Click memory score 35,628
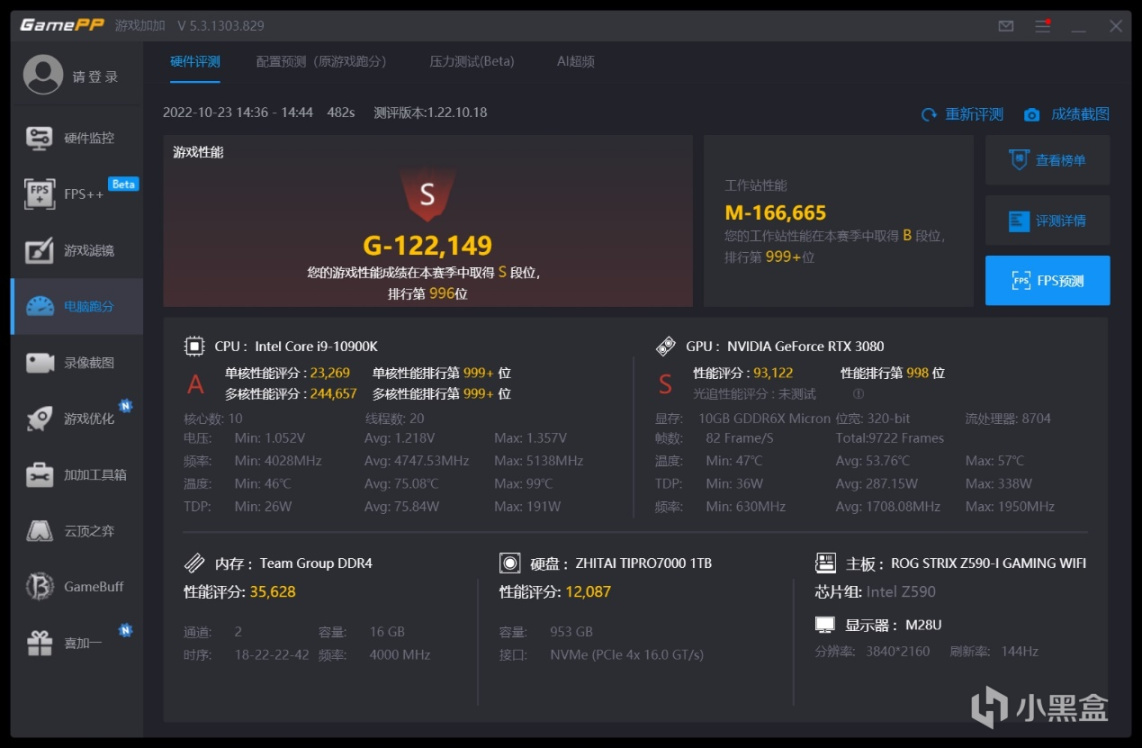Screen dimensions: 1142x748 pyautogui.click(x=272, y=591)
